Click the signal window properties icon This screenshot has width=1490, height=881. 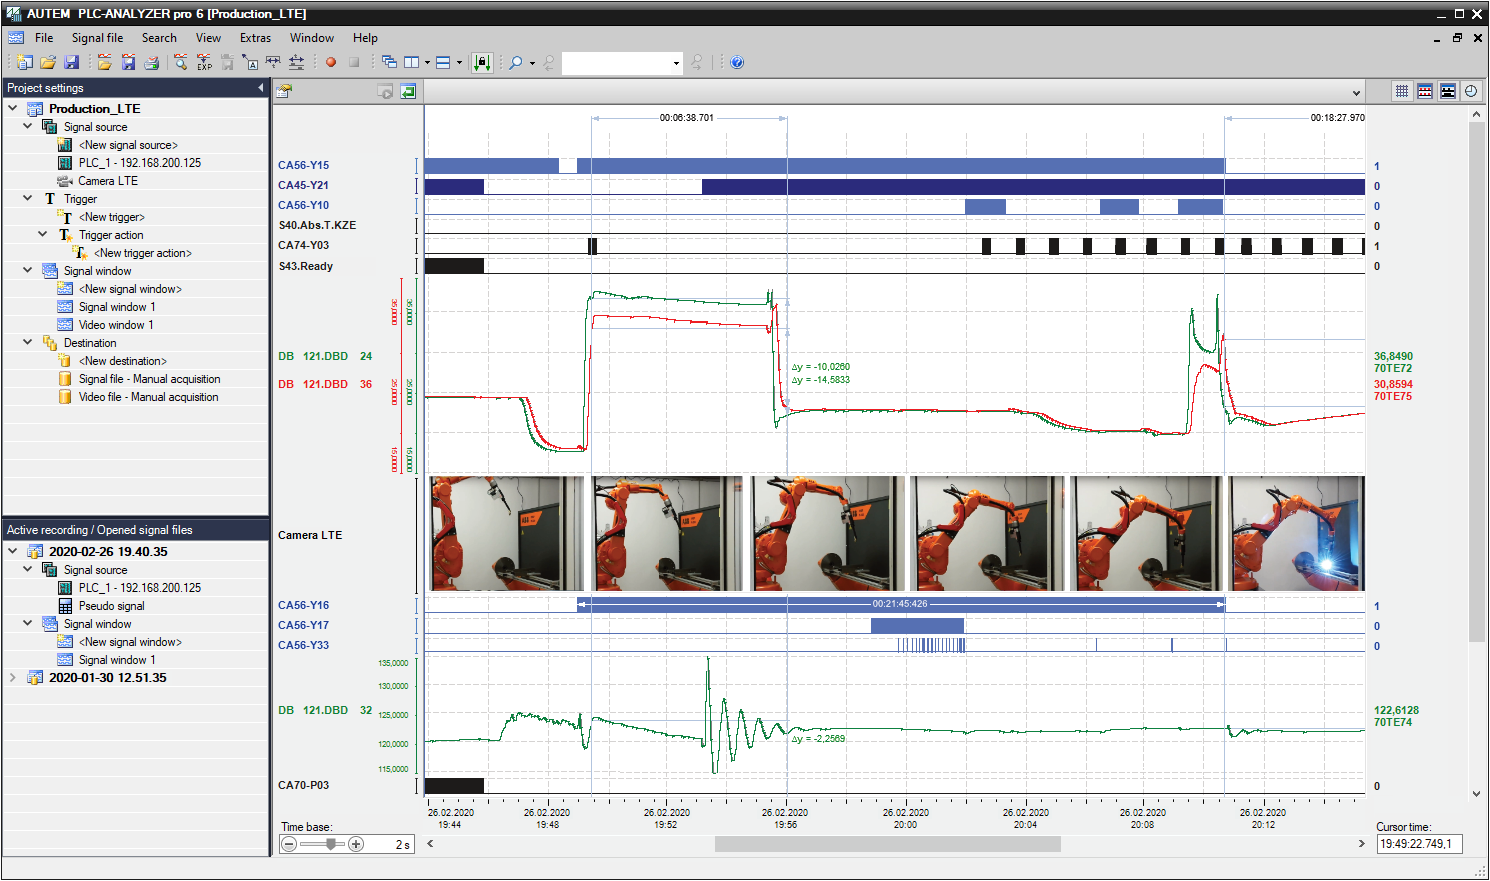[284, 91]
